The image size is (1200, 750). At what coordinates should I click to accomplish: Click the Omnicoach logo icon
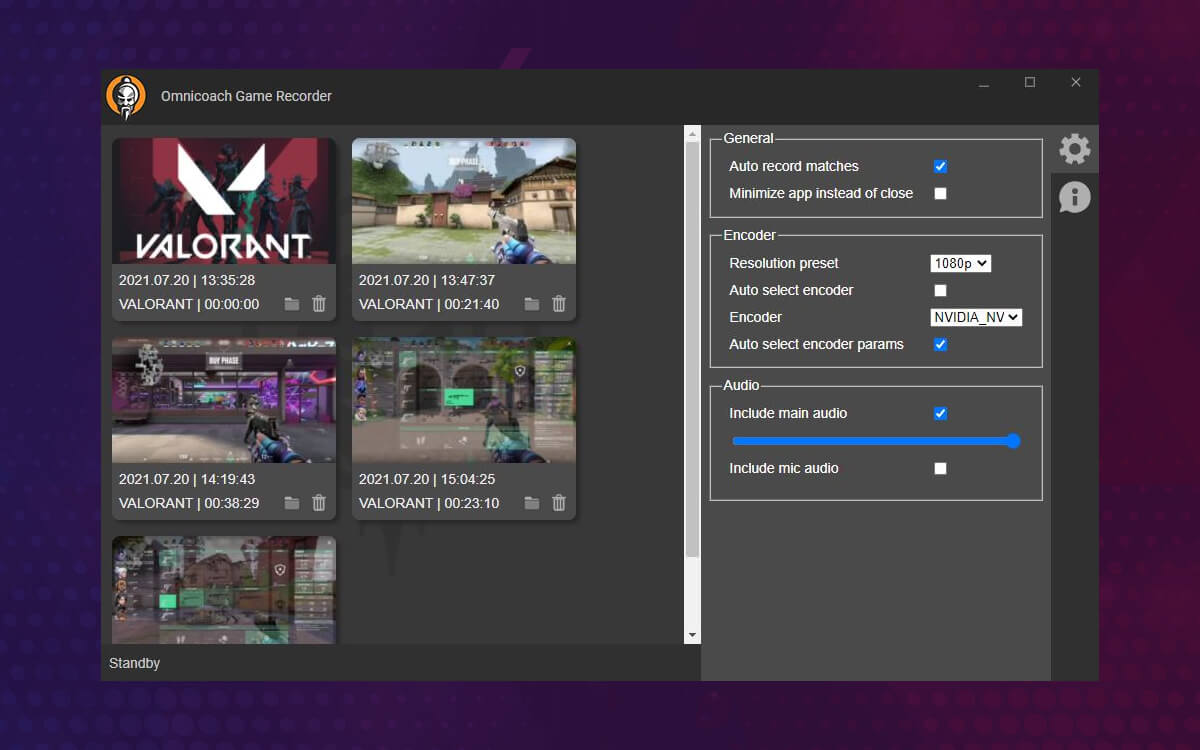point(126,97)
